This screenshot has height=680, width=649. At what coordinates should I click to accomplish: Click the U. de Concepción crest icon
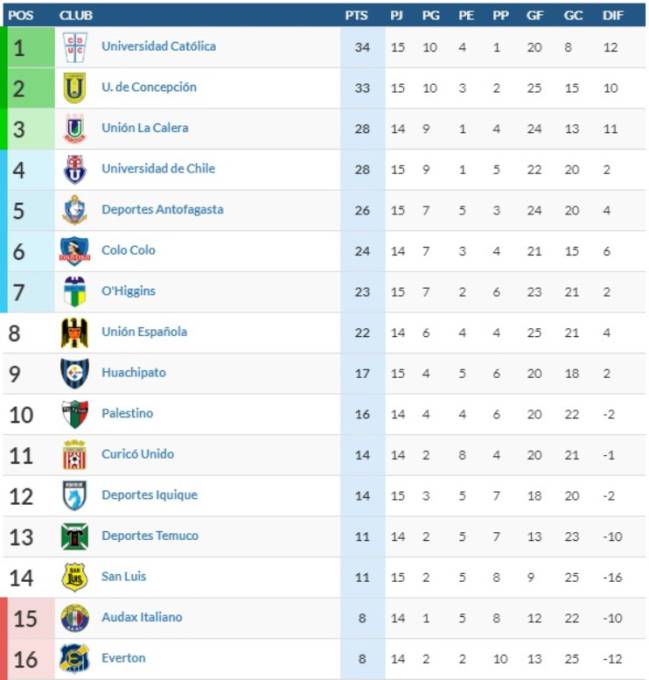click(75, 88)
